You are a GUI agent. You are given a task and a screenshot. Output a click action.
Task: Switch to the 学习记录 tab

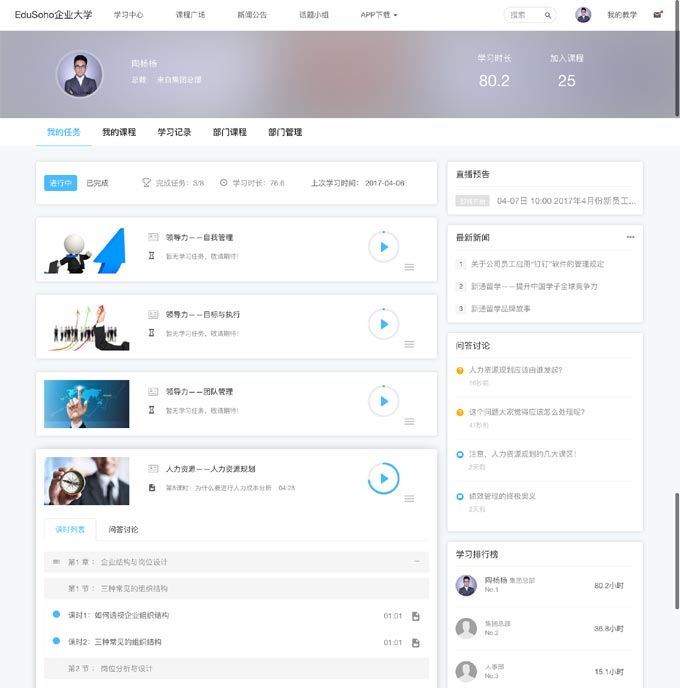[174, 132]
